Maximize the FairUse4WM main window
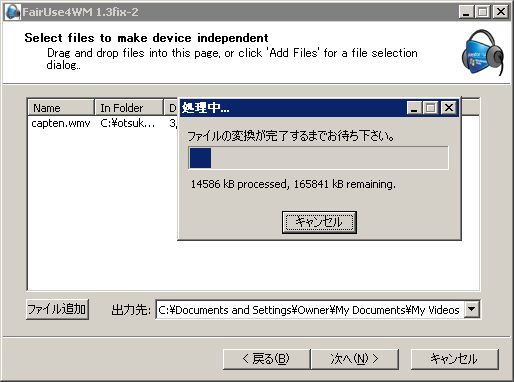514x382 pixels. 482,12
